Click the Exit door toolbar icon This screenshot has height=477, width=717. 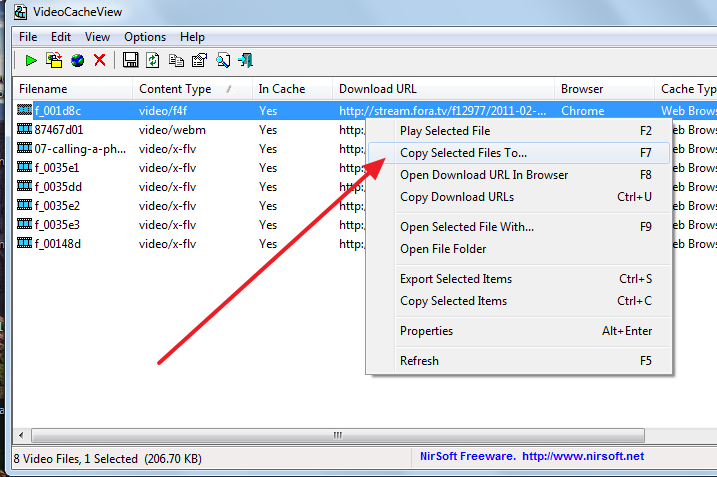[246, 60]
